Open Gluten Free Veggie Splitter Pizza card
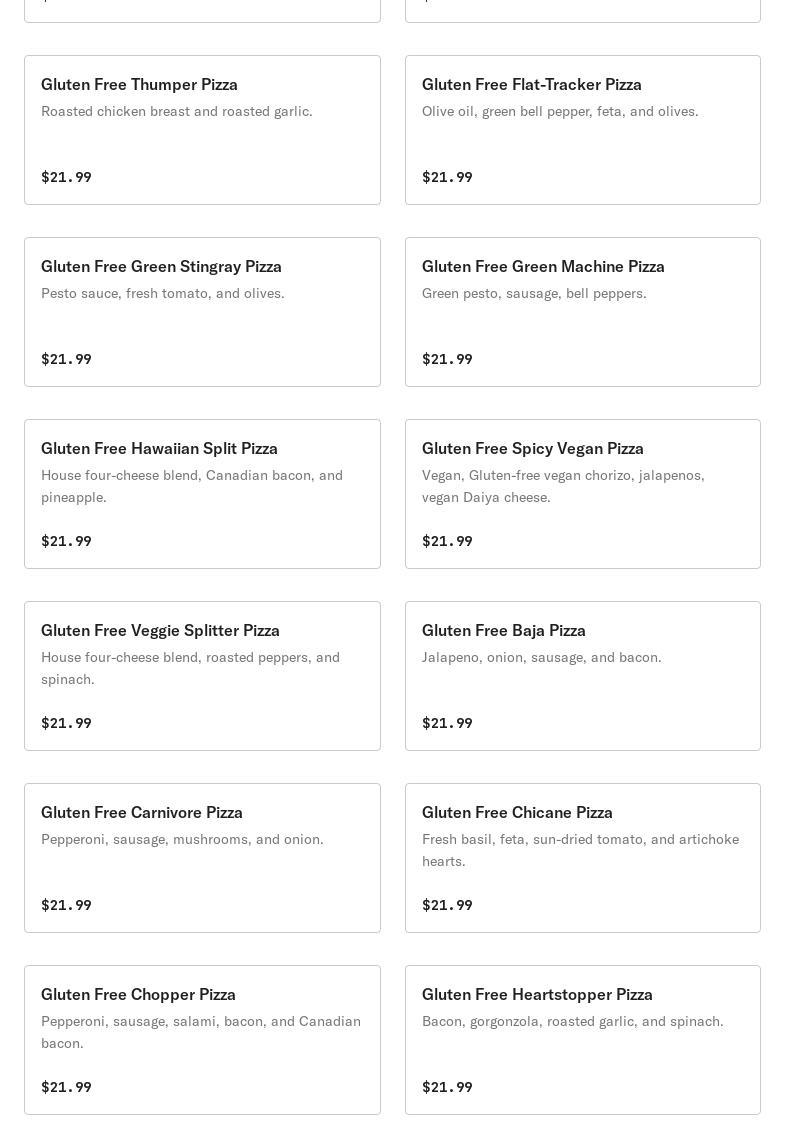This screenshot has width=785, height=1122. coord(202,676)
